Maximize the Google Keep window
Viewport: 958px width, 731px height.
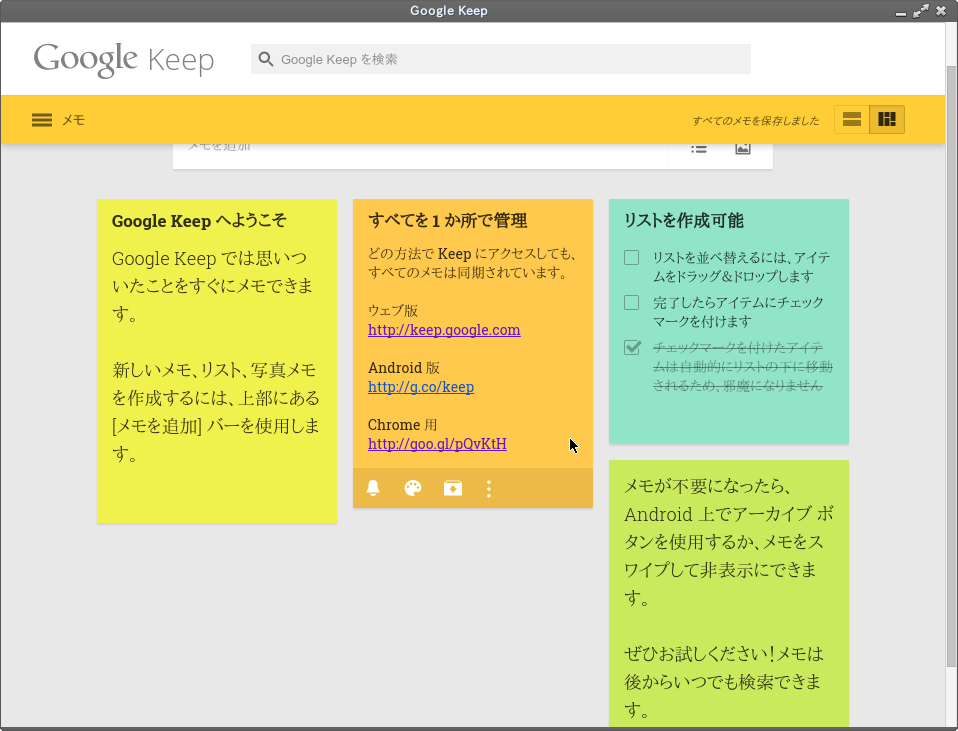921,11
